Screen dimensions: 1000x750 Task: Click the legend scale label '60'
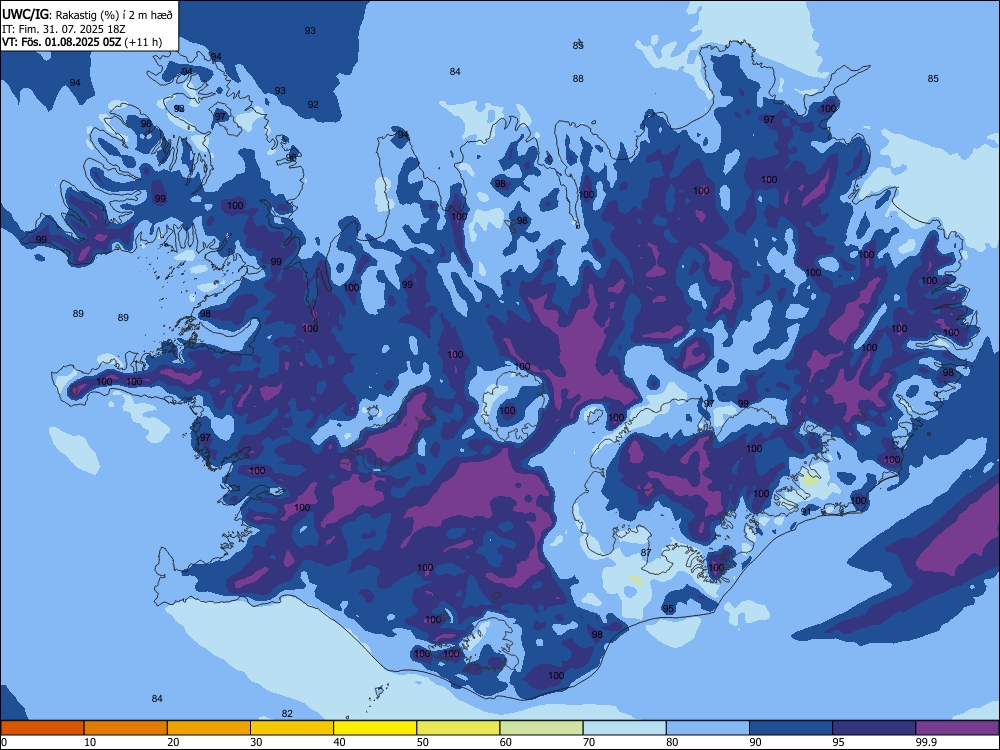pos(506,742)
